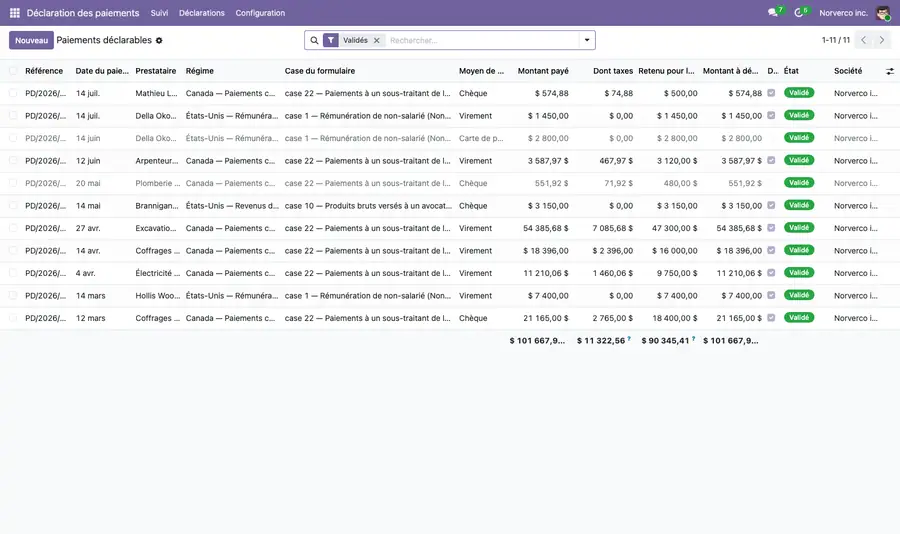Check the Mathieu L... row checkbox

[13, 93]
